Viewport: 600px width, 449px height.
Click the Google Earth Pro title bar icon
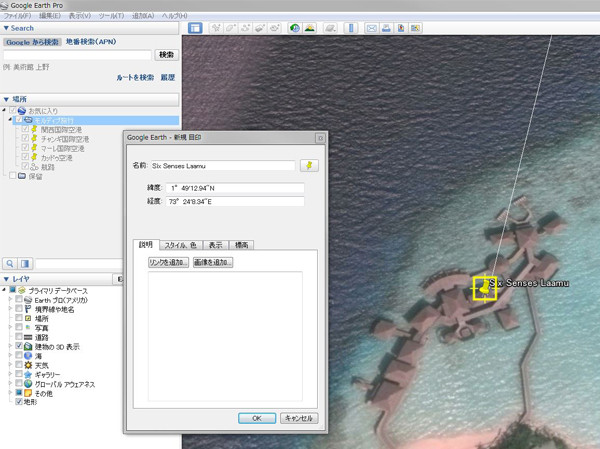coord(4,5)
